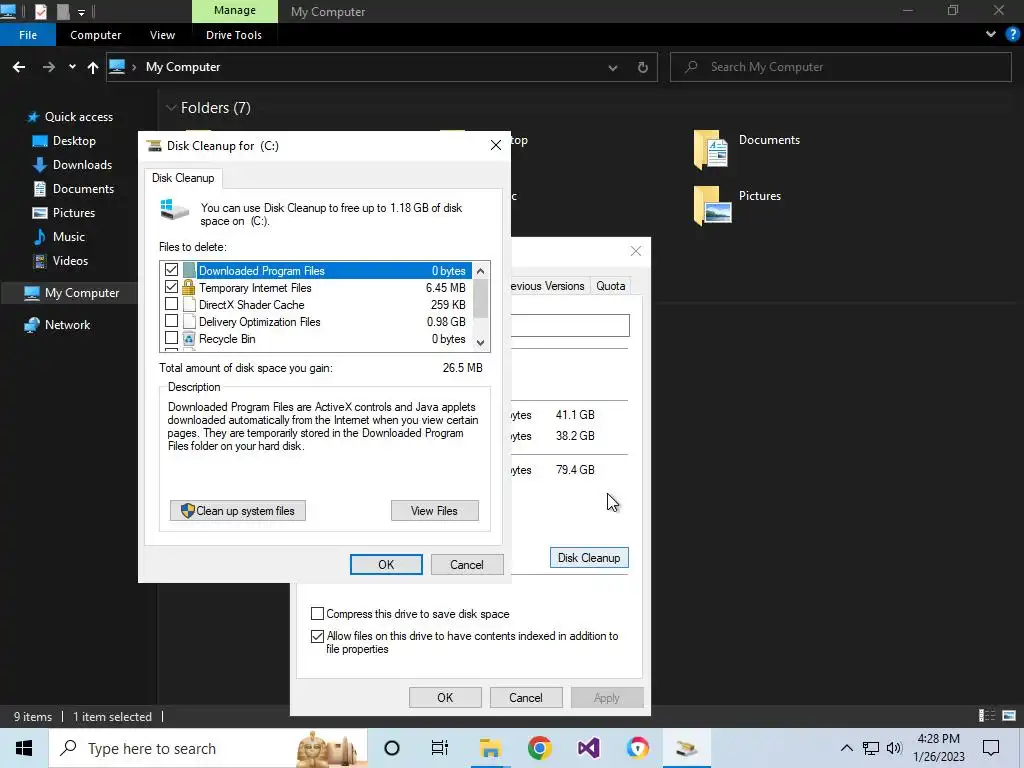Switch to large icons view layout

[1009, 716]
